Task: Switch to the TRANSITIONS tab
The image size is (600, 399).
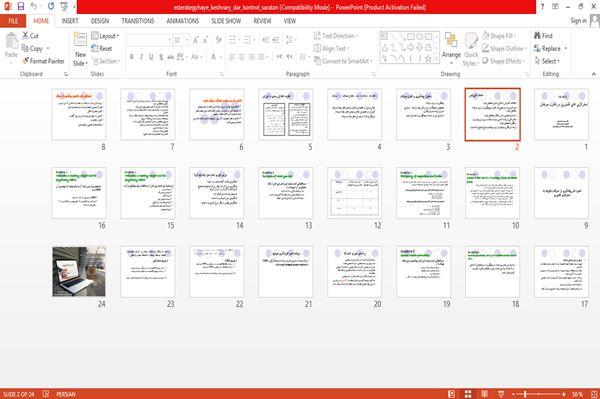Action: click(138, 21)
